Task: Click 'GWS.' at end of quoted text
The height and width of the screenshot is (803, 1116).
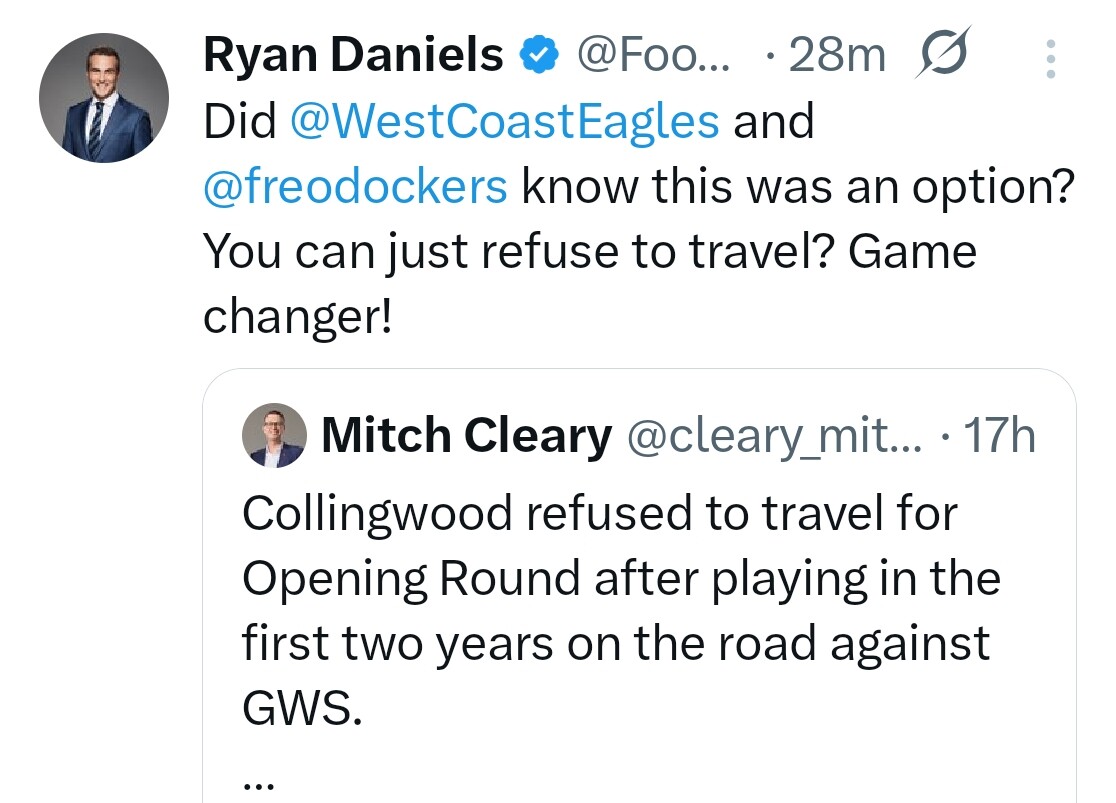Action: click(x=298, y=709)
